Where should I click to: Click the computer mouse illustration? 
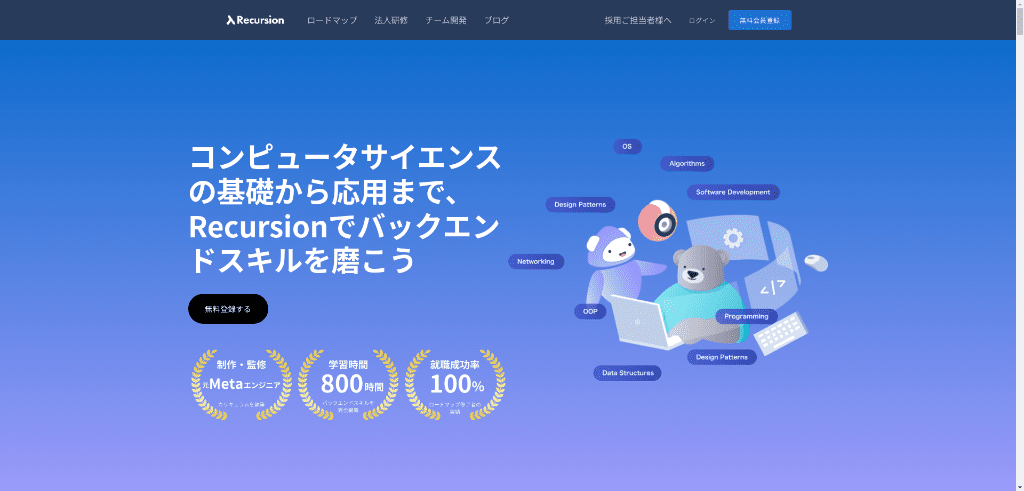[816, 262]
